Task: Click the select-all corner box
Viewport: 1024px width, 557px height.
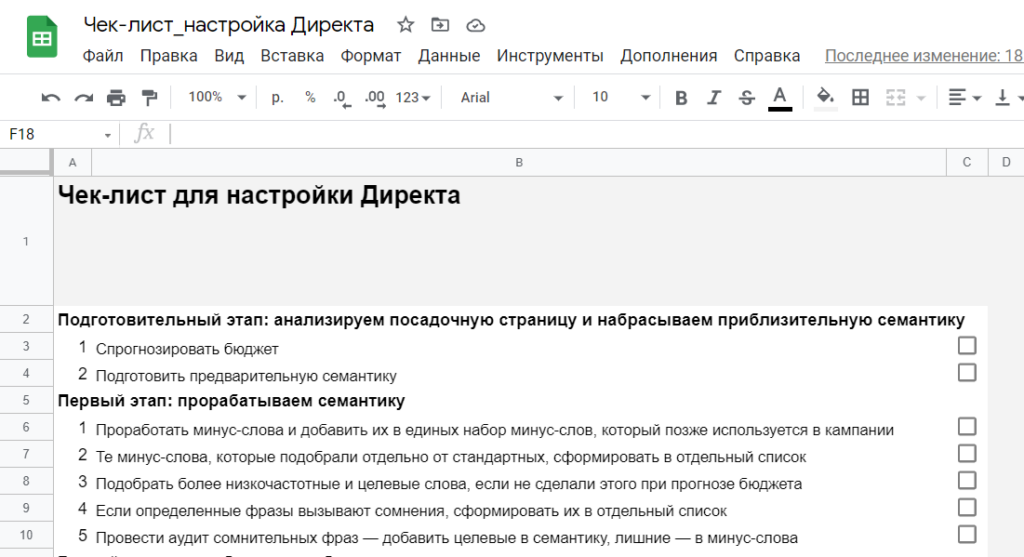Action: coord(25,163)
